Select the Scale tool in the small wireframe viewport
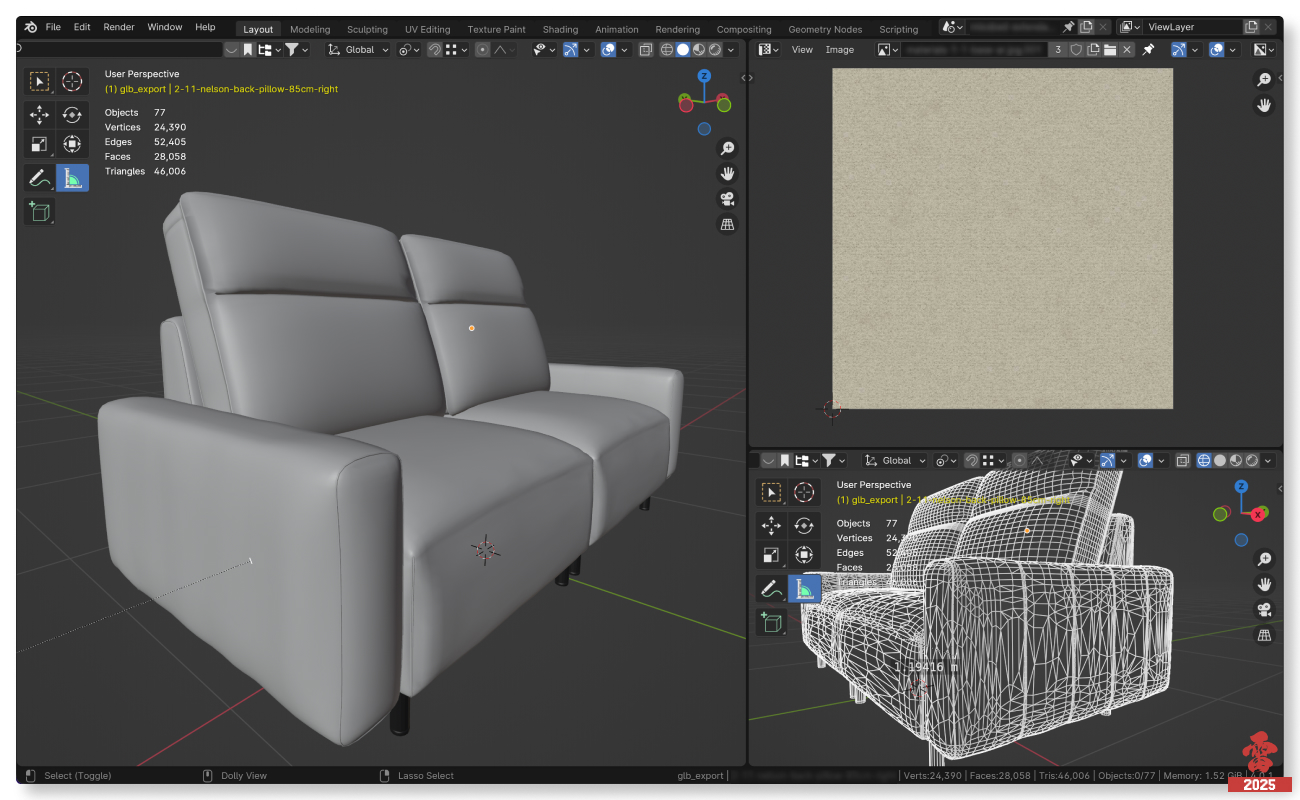The height and width of the screenshot is (800, 1300). [x=771, y=555]
